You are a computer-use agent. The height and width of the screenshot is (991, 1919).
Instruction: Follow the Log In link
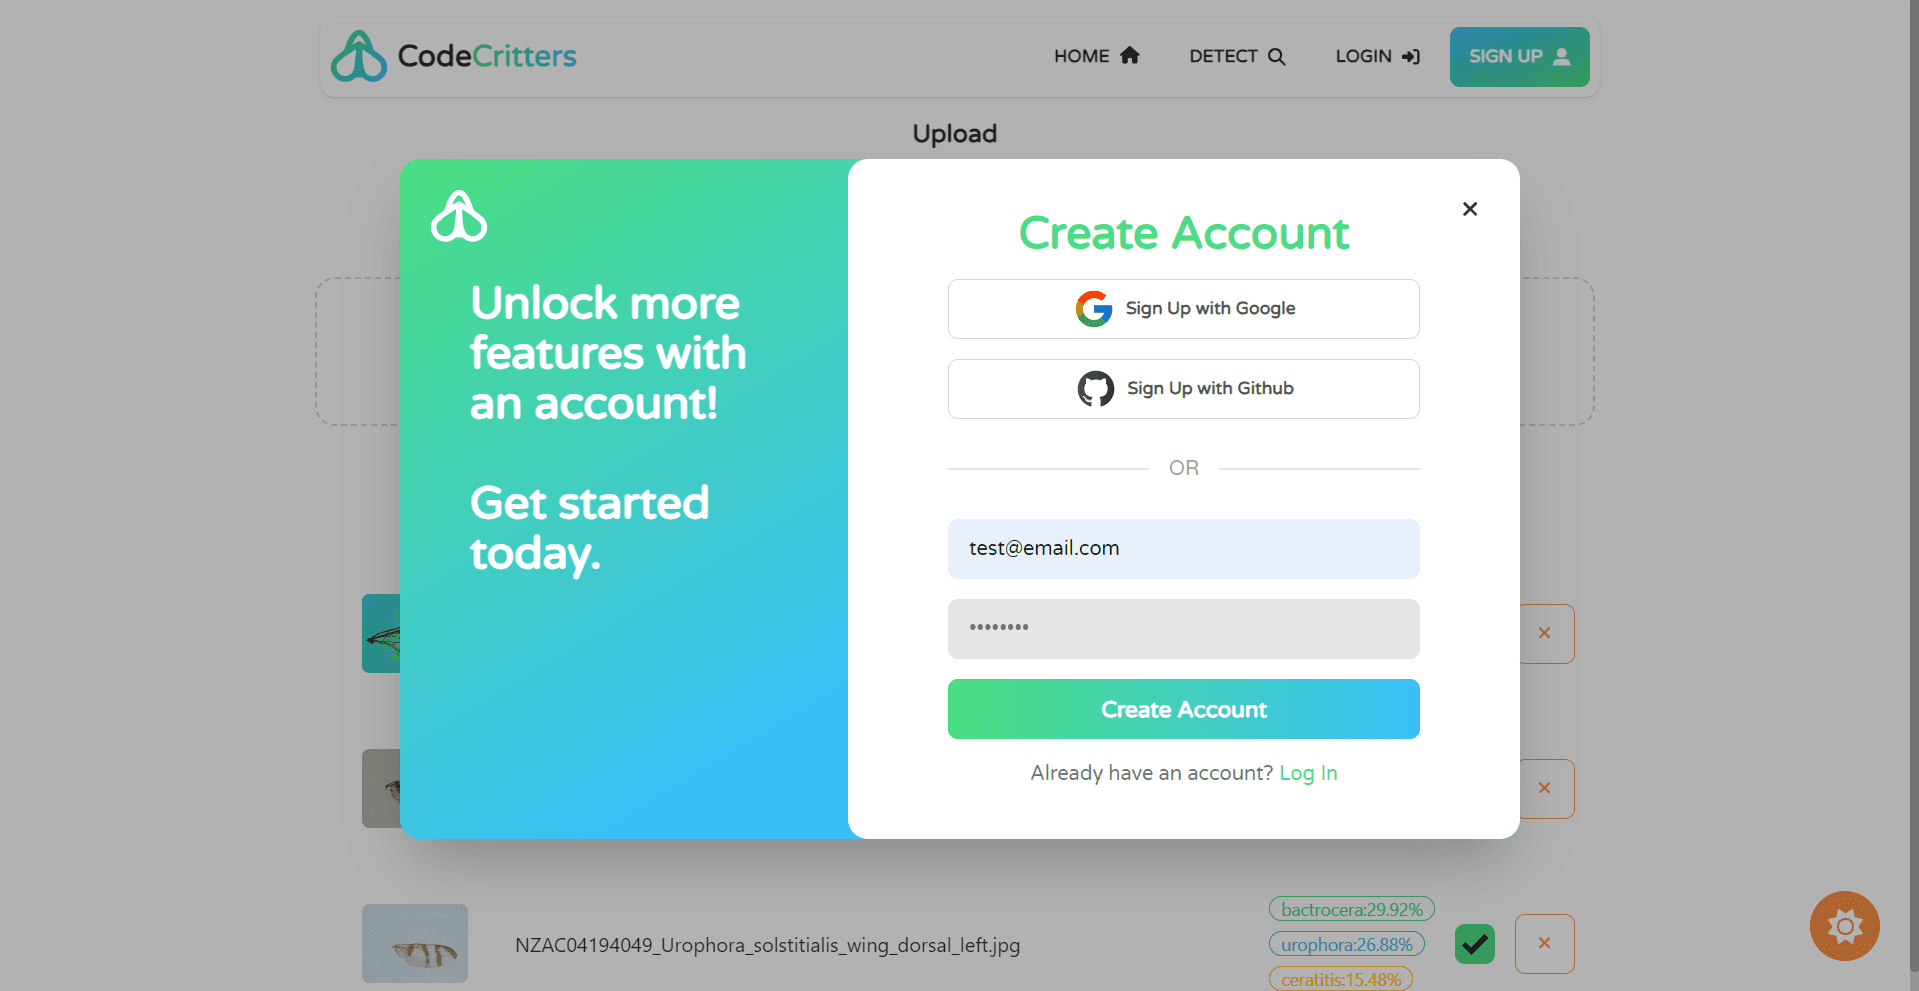tap(1308, 773)
